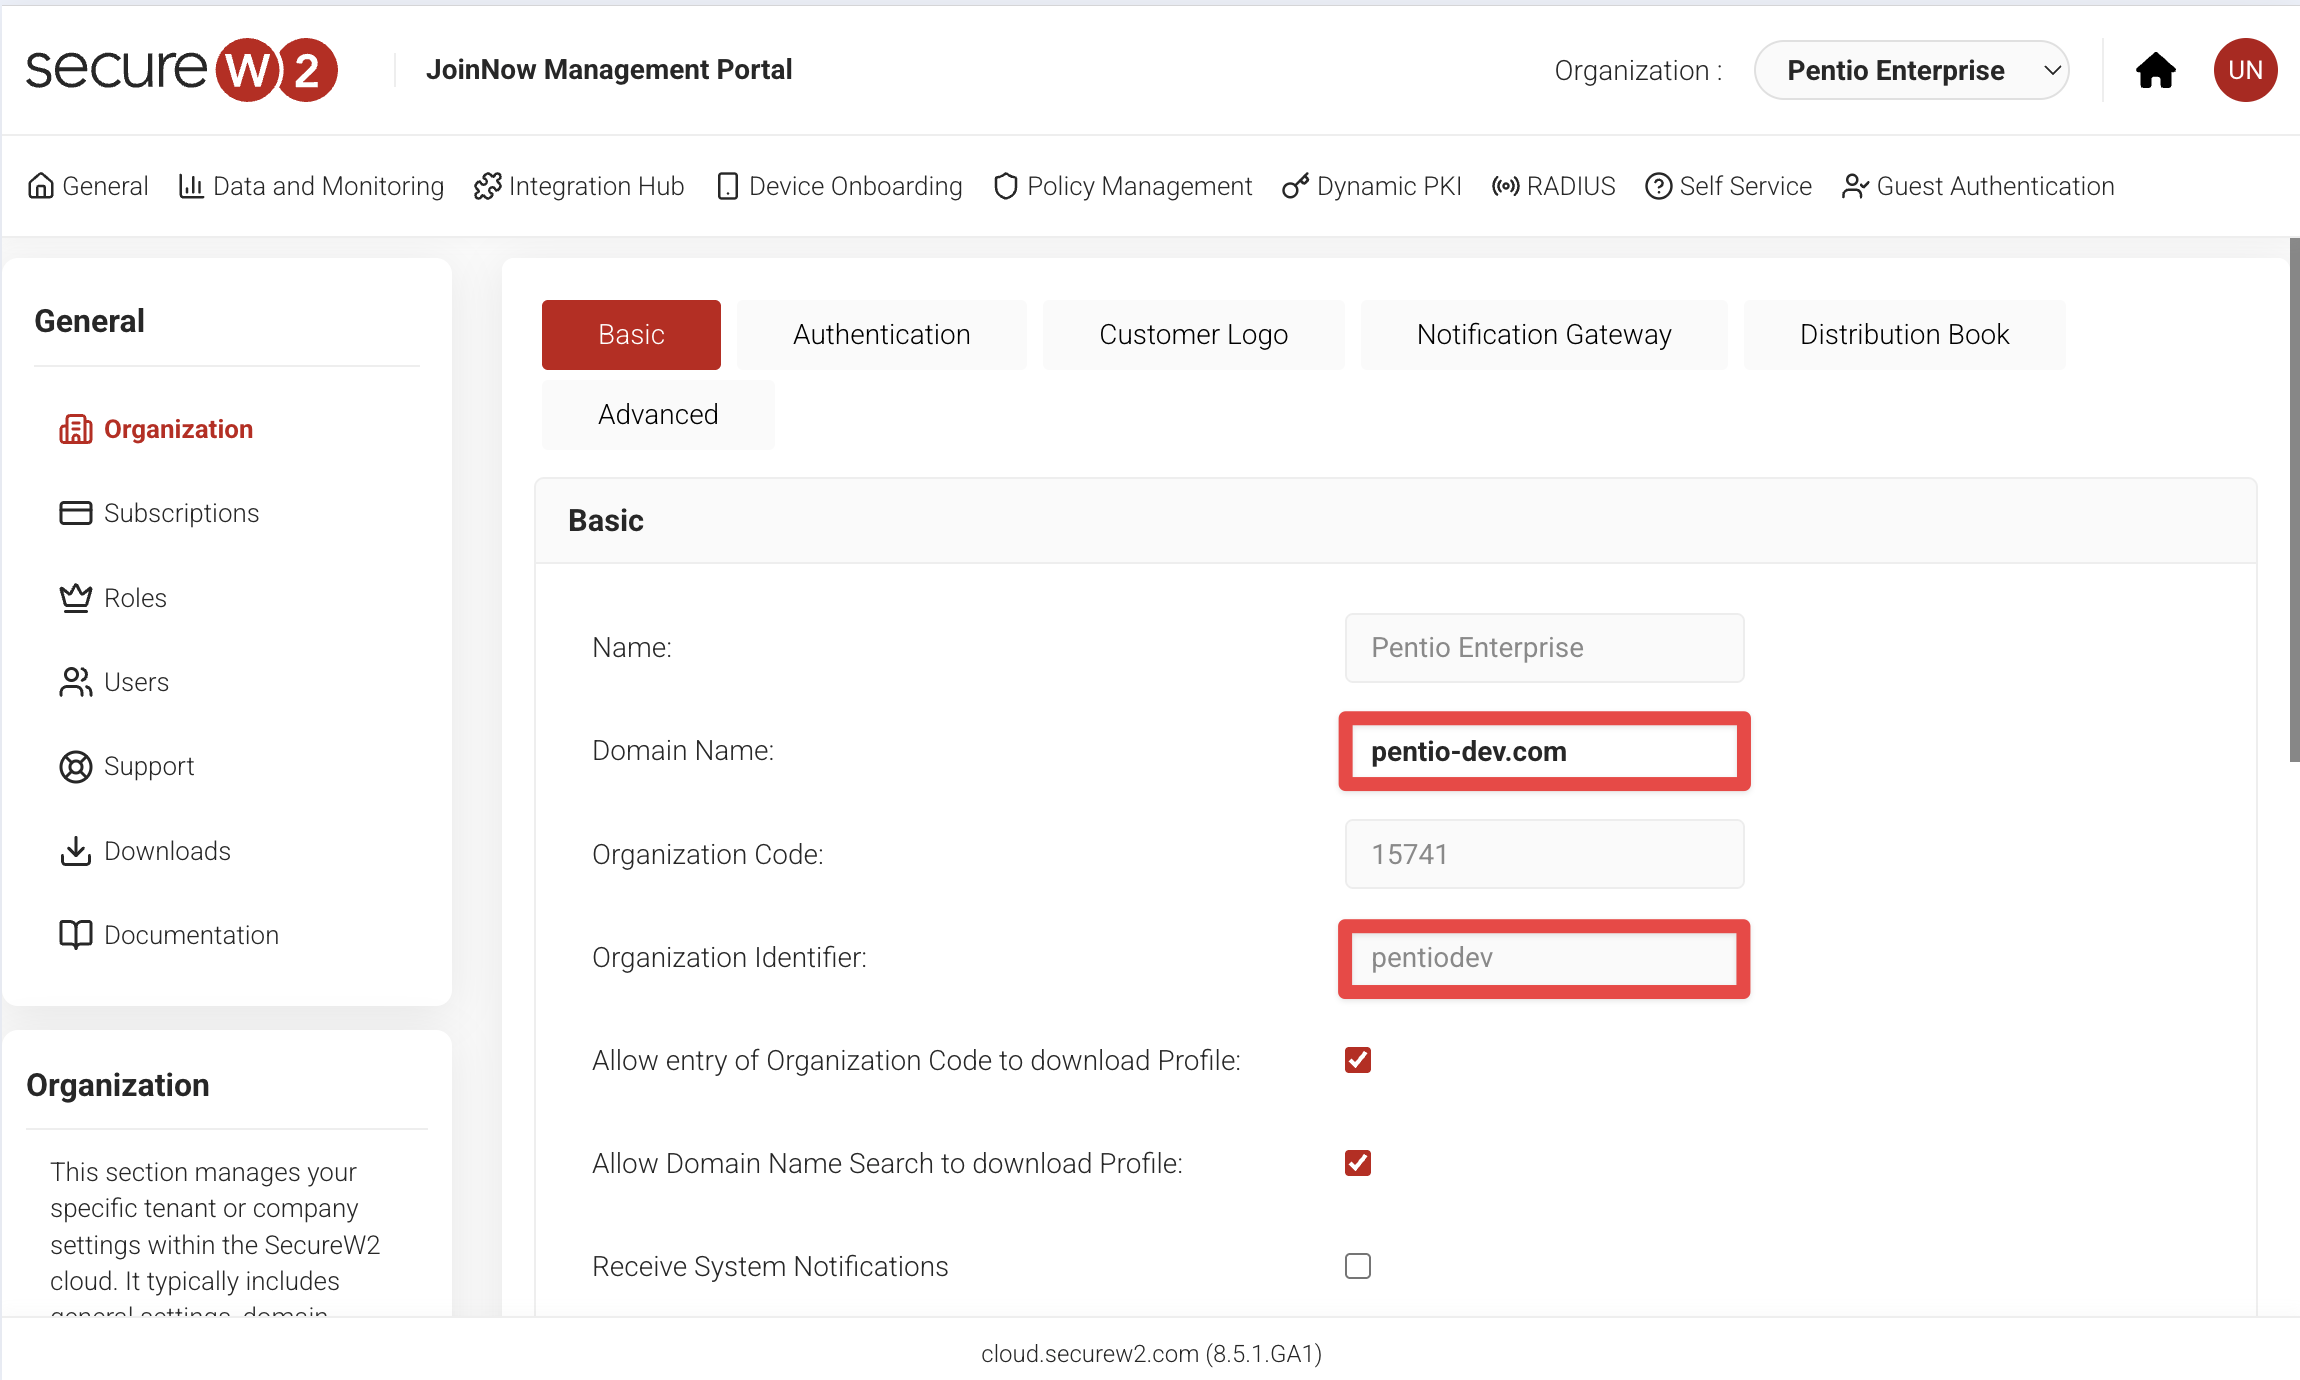Enable Receive System Notifications checkbox
Viewport: 2300px width, 1380px height.
tap(1358, 1266)
